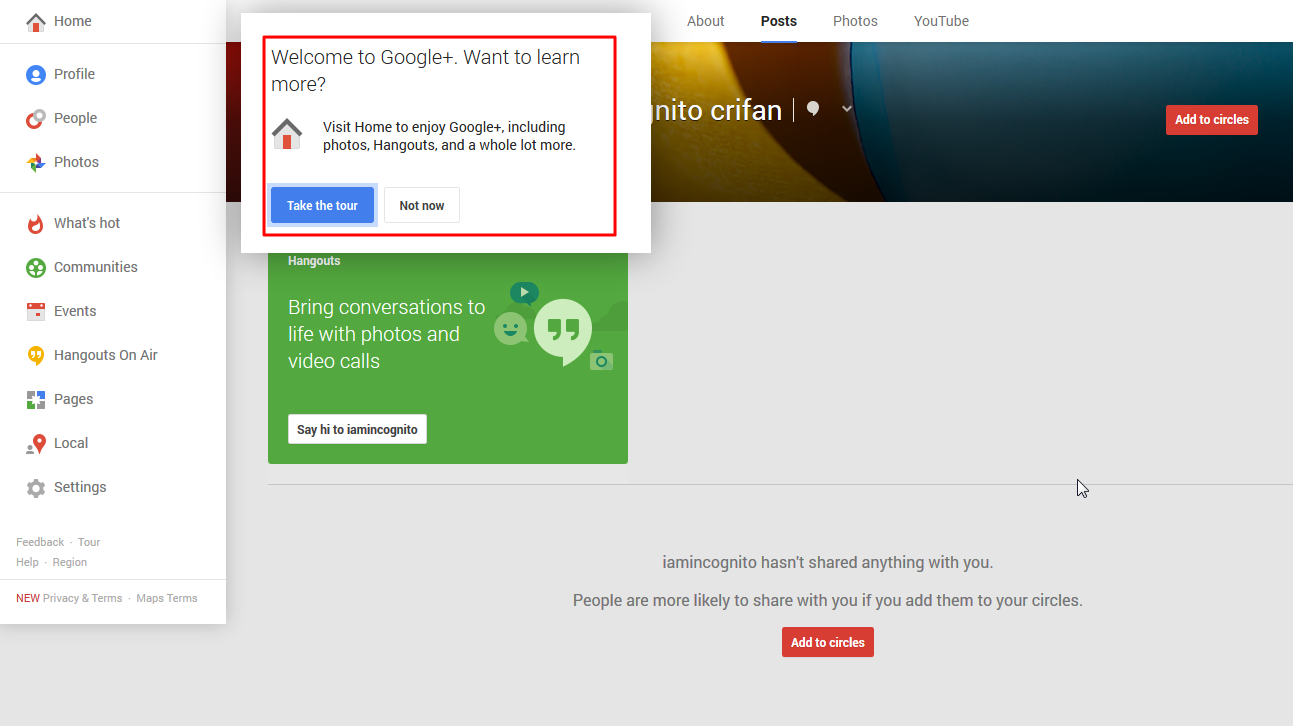The width and height of the screenshot is (1293, 726).
Task: Click Say hi to iamincognito button
Action: (x=357, y=429)
